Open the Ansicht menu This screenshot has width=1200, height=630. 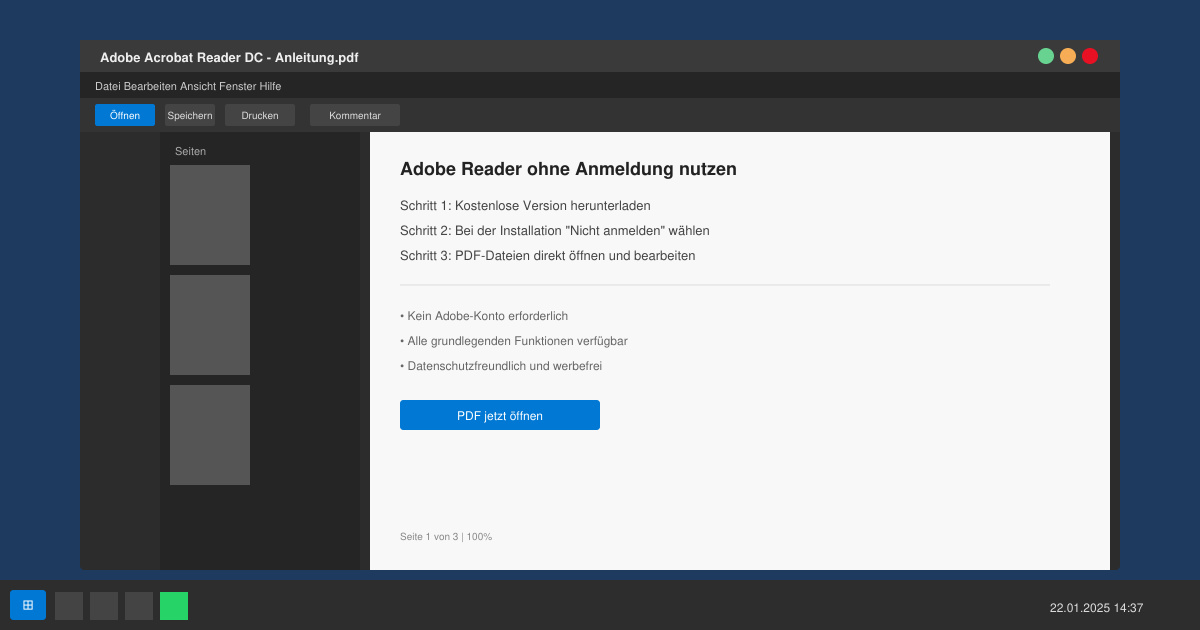[198, 86]
